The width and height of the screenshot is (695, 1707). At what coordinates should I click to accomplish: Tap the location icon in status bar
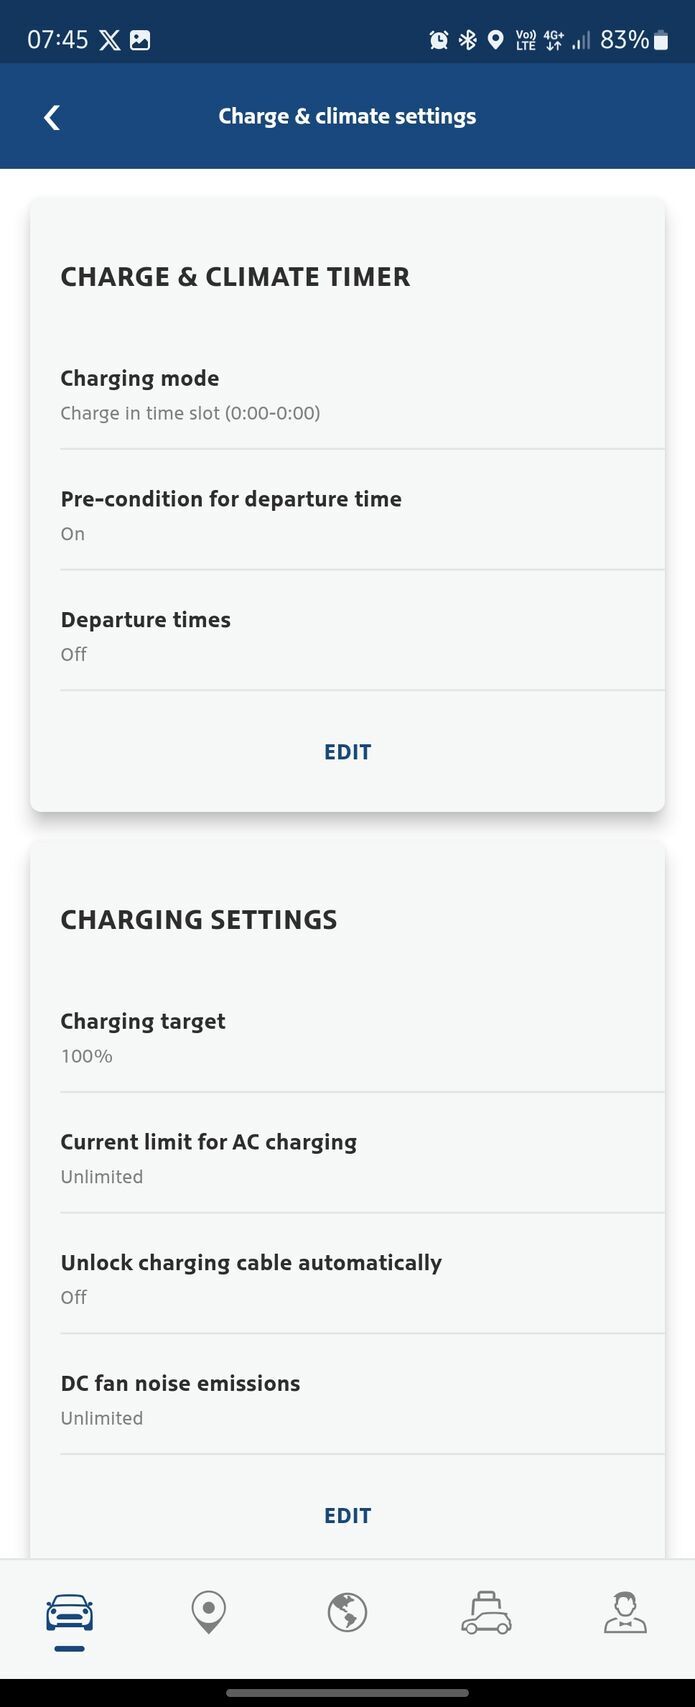[495, 40]
